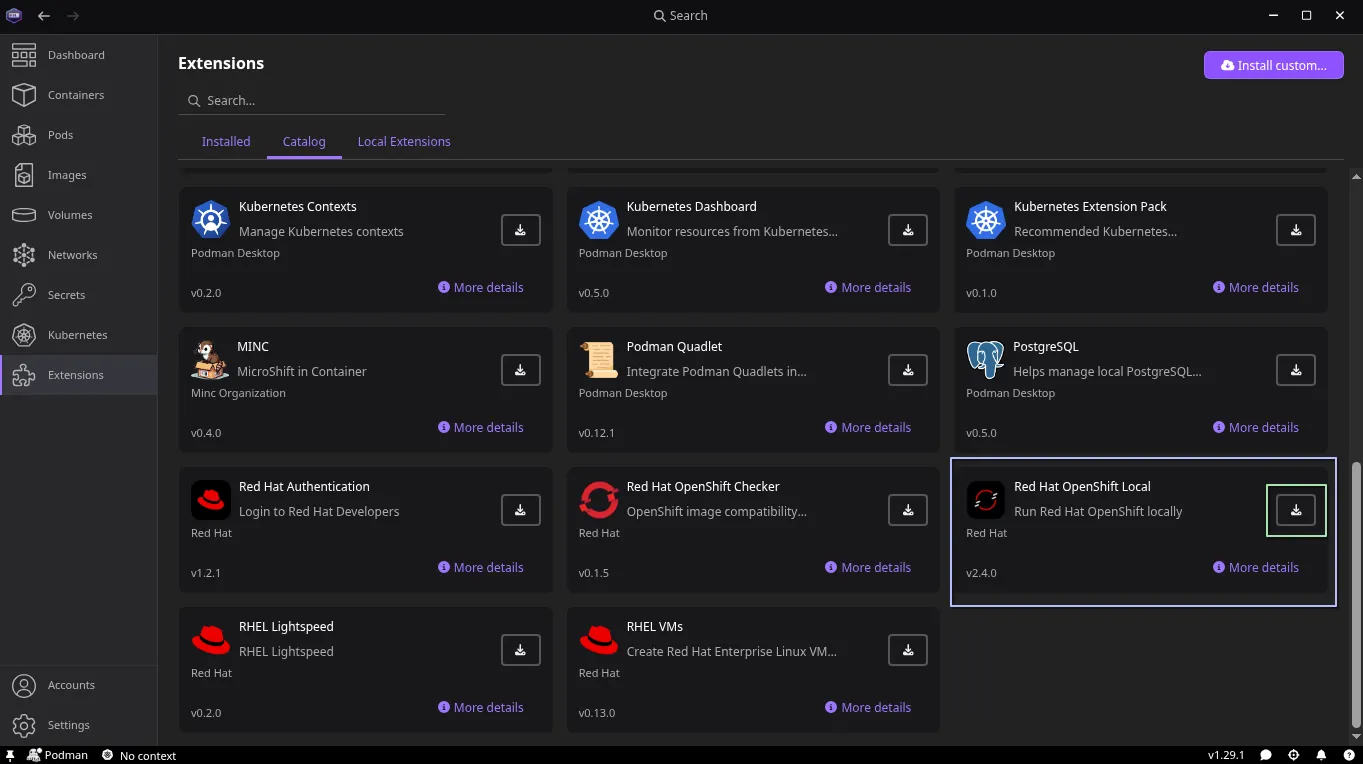Open the Pods section
The image size is (1363, 764).
pos(78,135)
